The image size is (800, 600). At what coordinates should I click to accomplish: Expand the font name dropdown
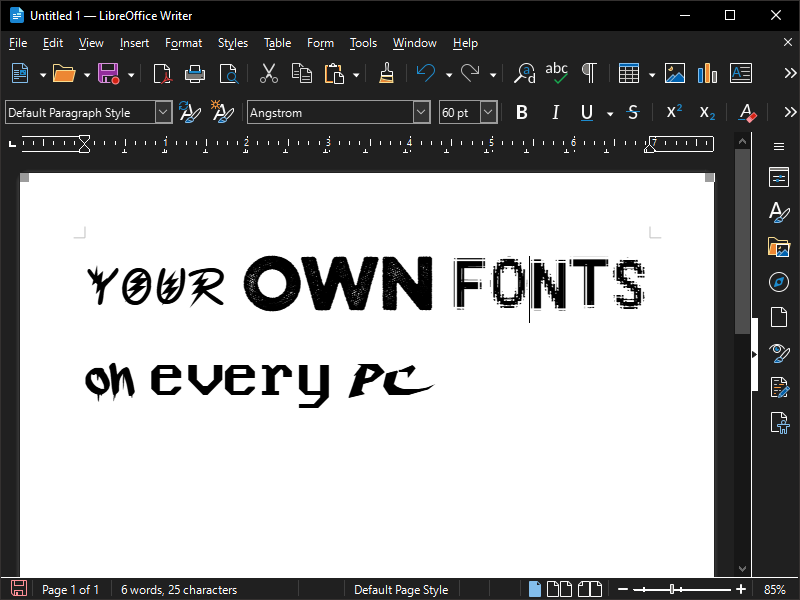[x=421, y=113]
